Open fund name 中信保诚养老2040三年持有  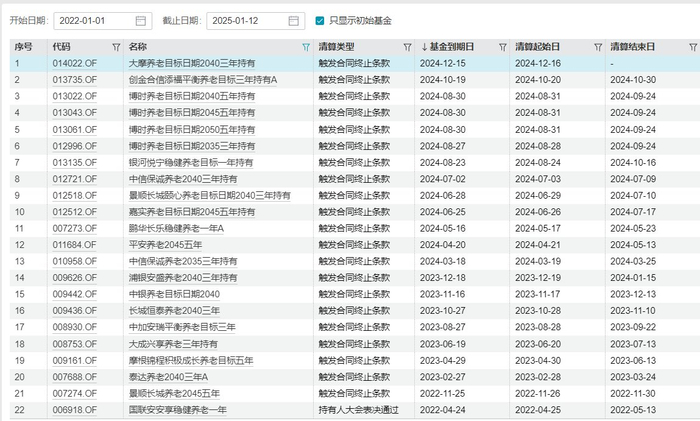pos(183,179)
